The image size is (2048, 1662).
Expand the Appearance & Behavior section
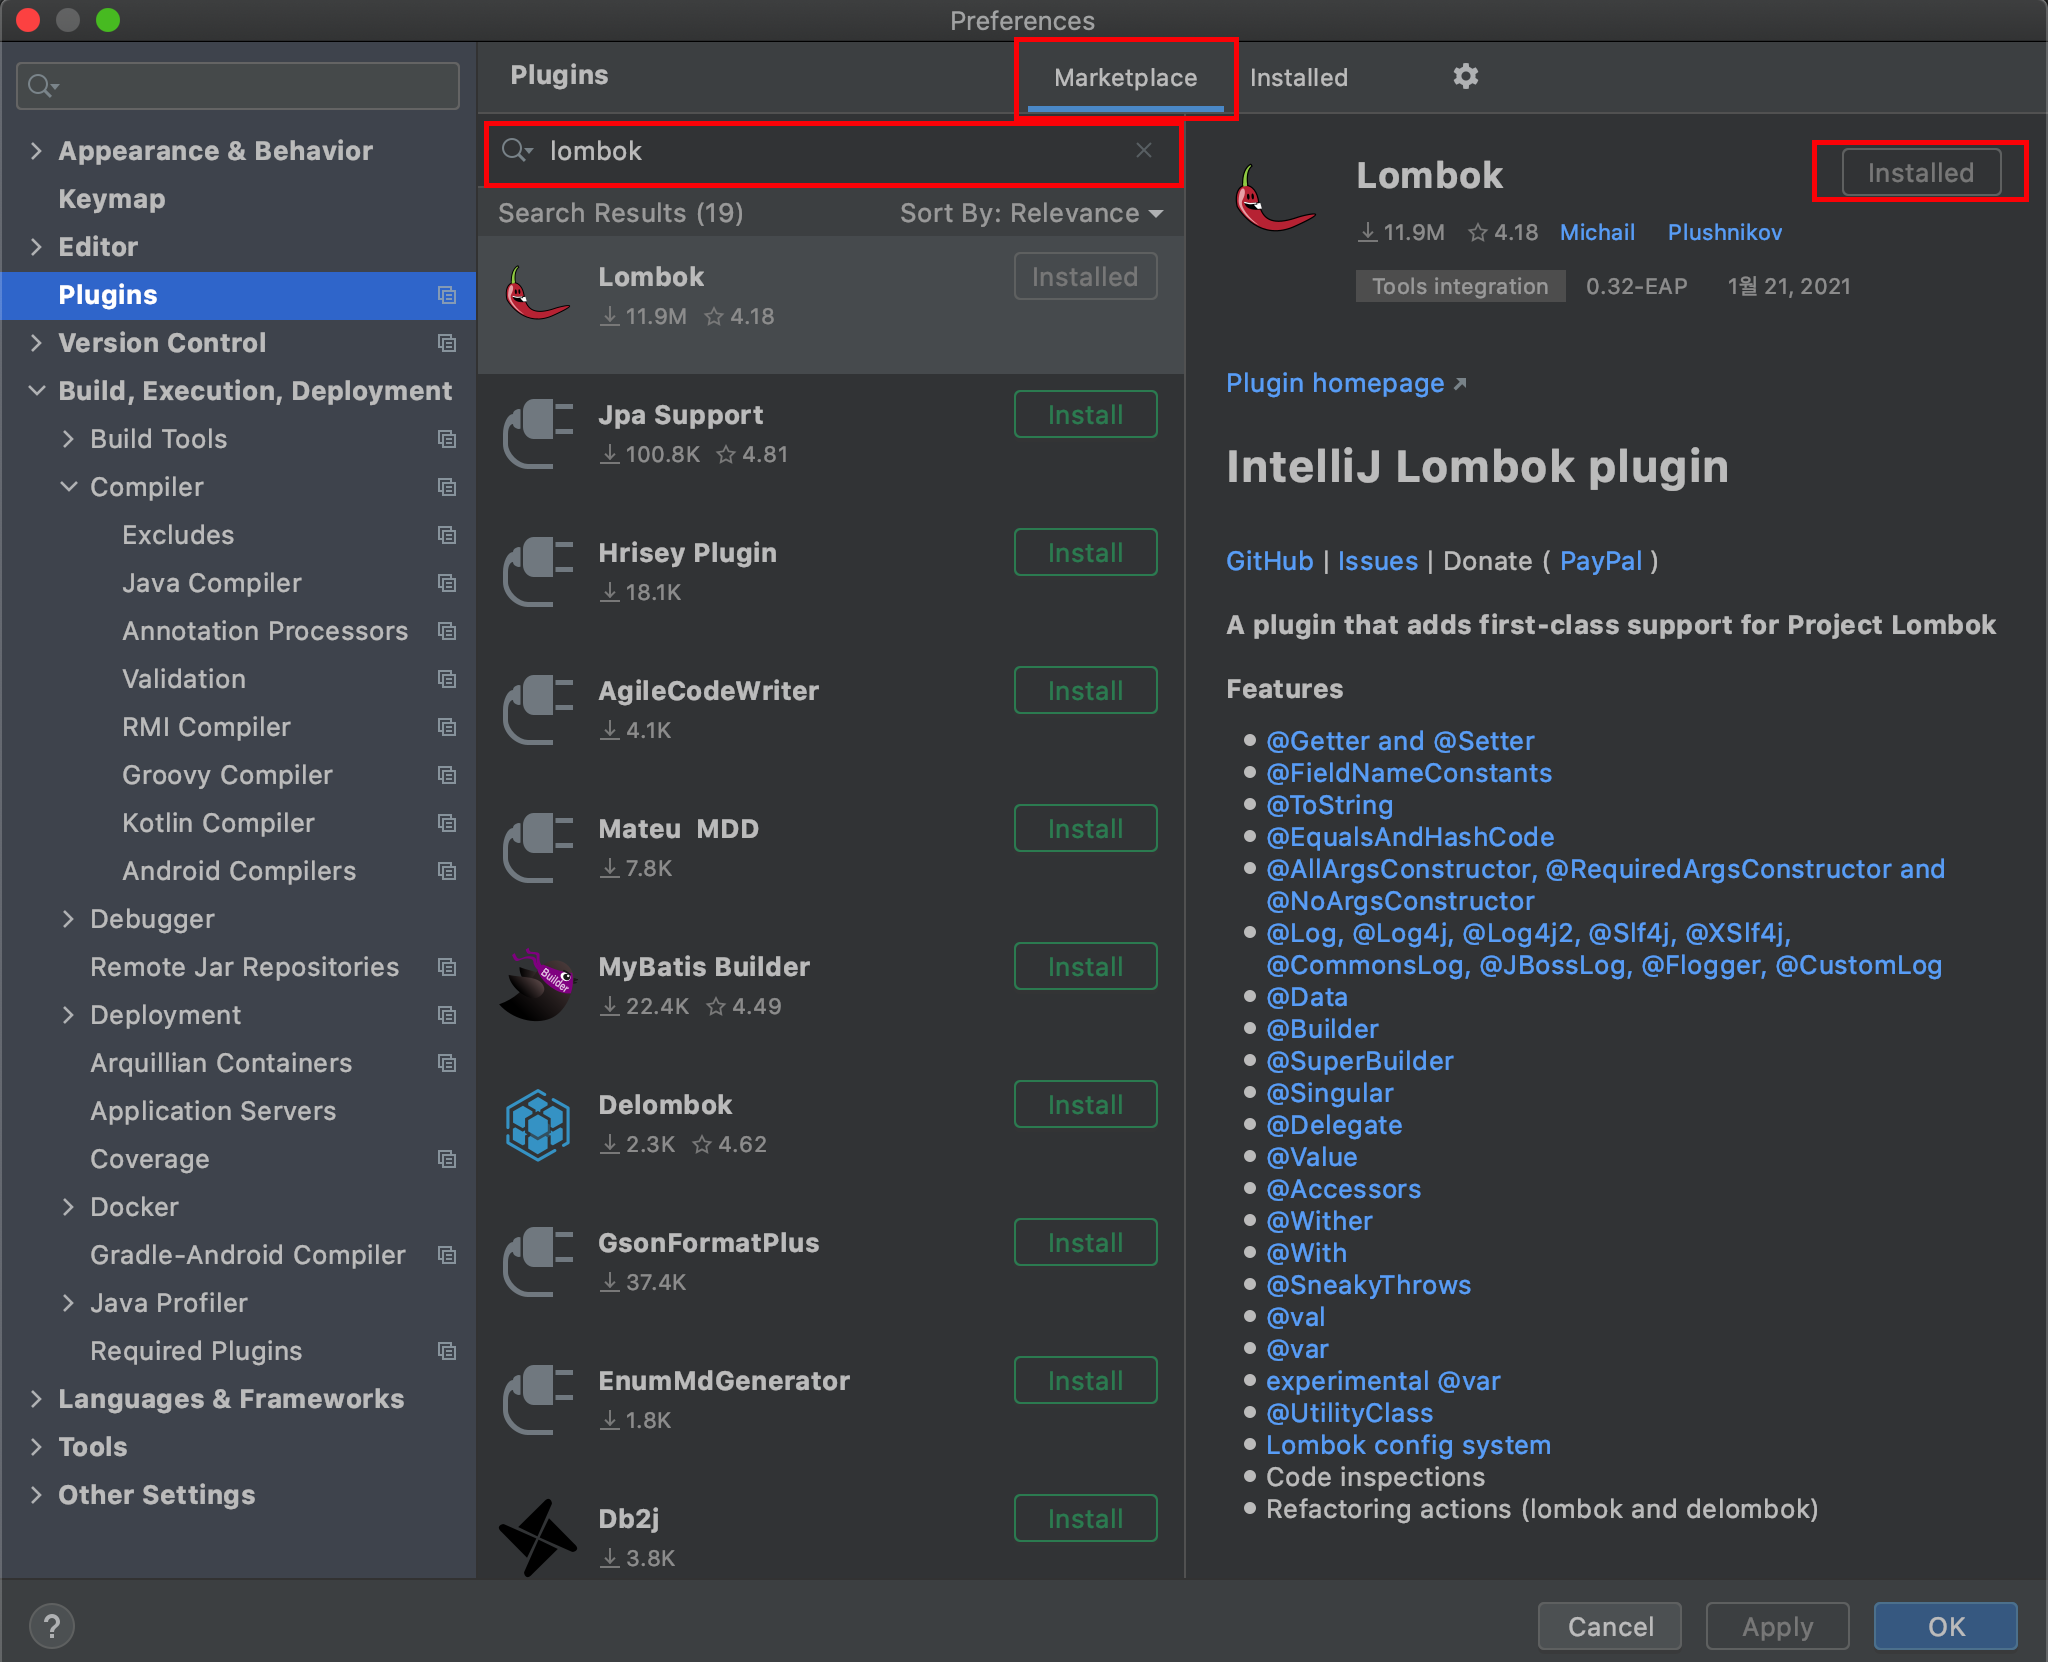coord(37,151)
